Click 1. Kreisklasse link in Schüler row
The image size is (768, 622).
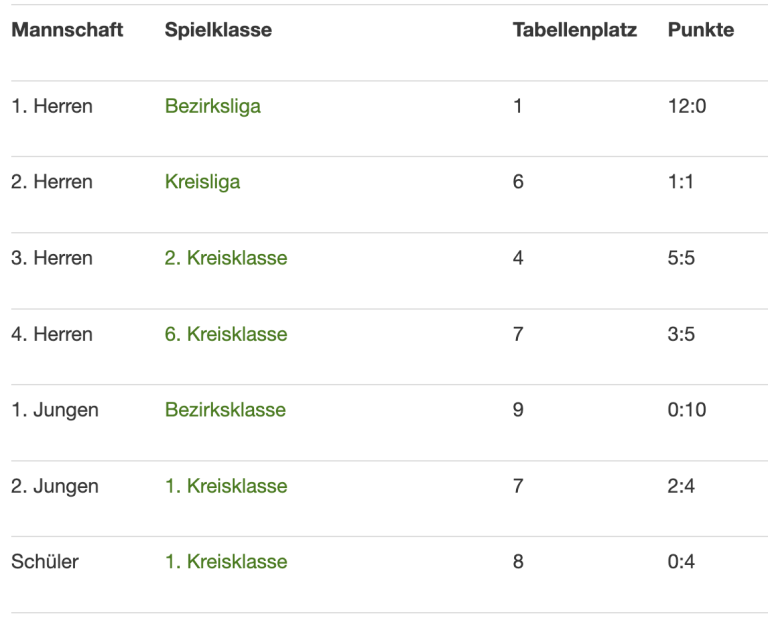pyautogui.click(x=226, y=562)
